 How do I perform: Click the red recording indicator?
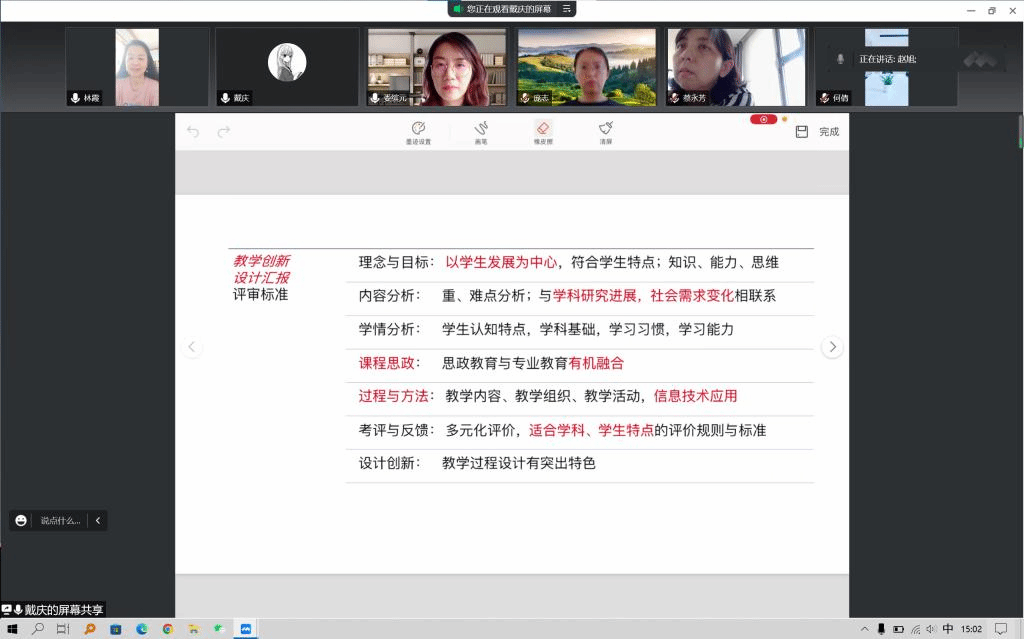(763, 119)
